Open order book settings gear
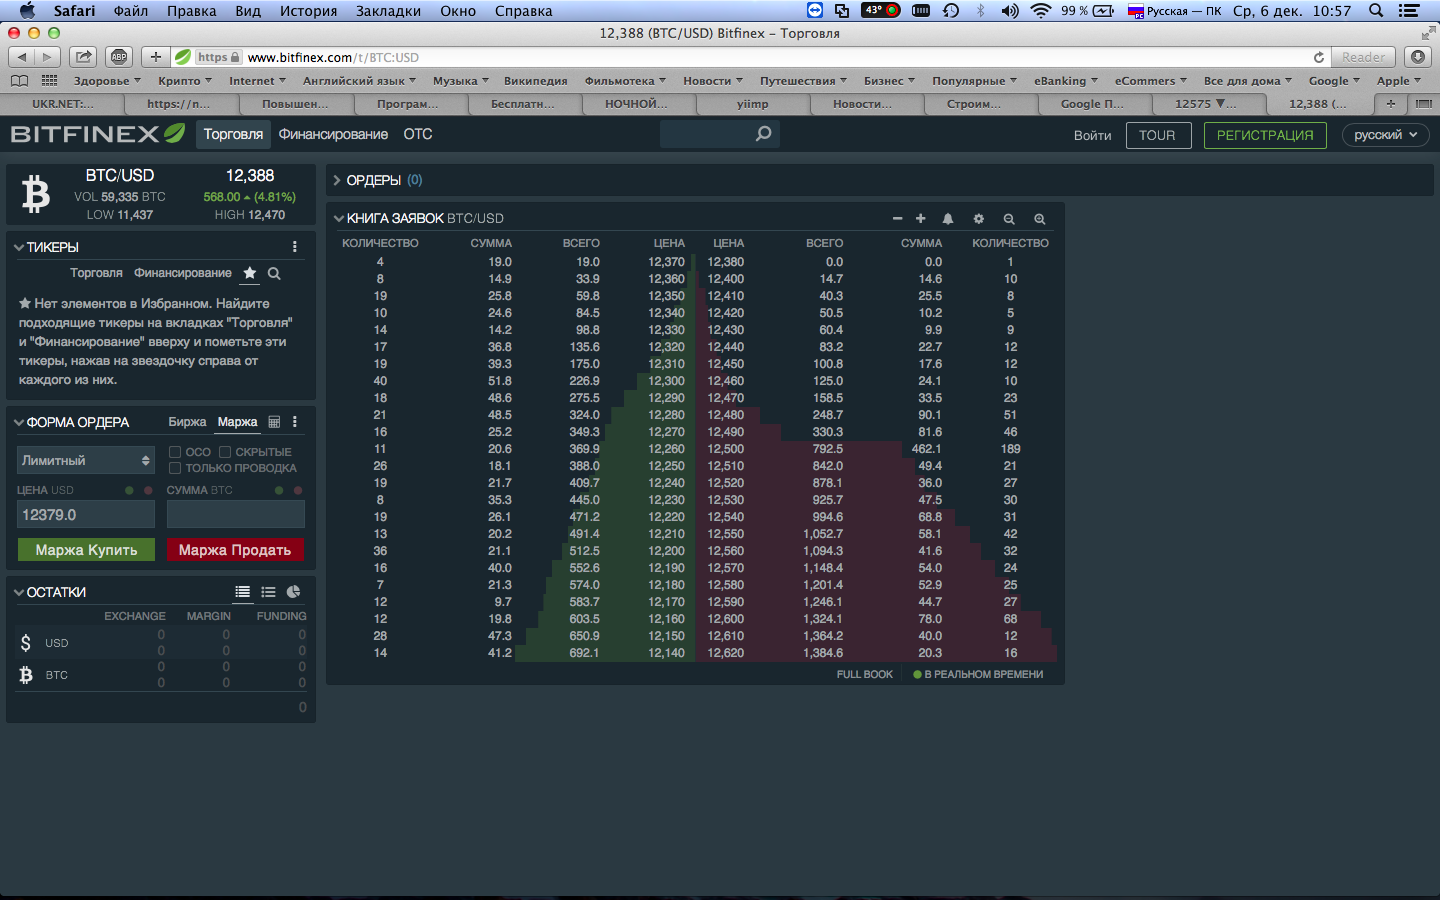 [978, 219]
